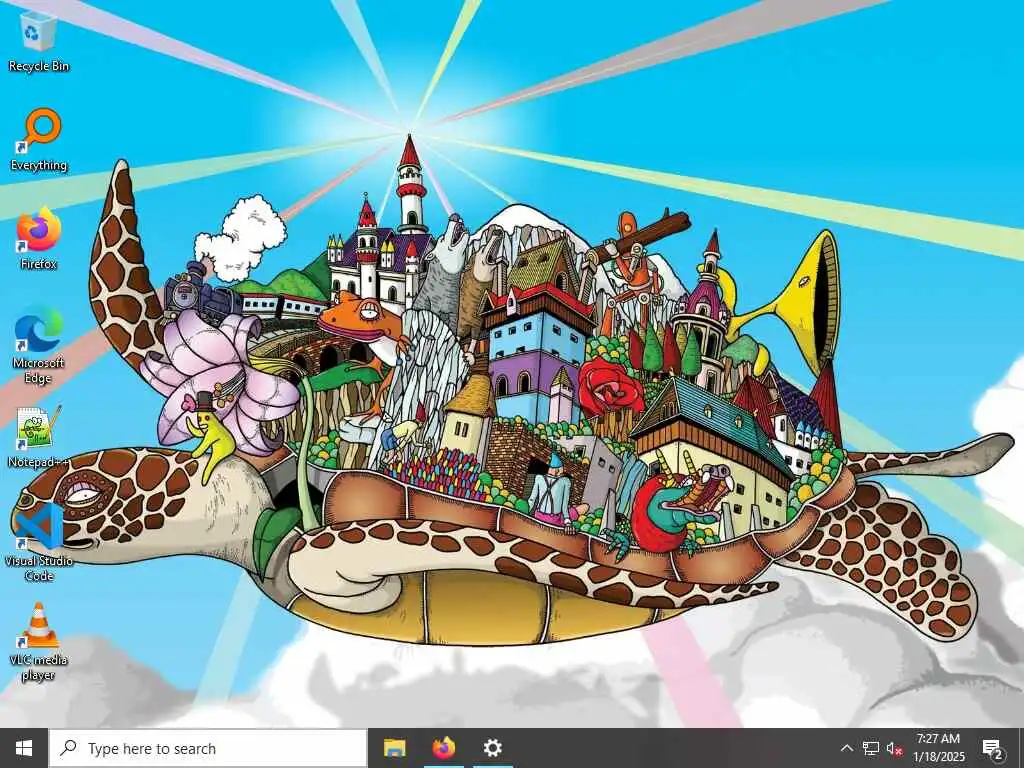
Task: Open the network status tray icon
Action: (871, 748)
